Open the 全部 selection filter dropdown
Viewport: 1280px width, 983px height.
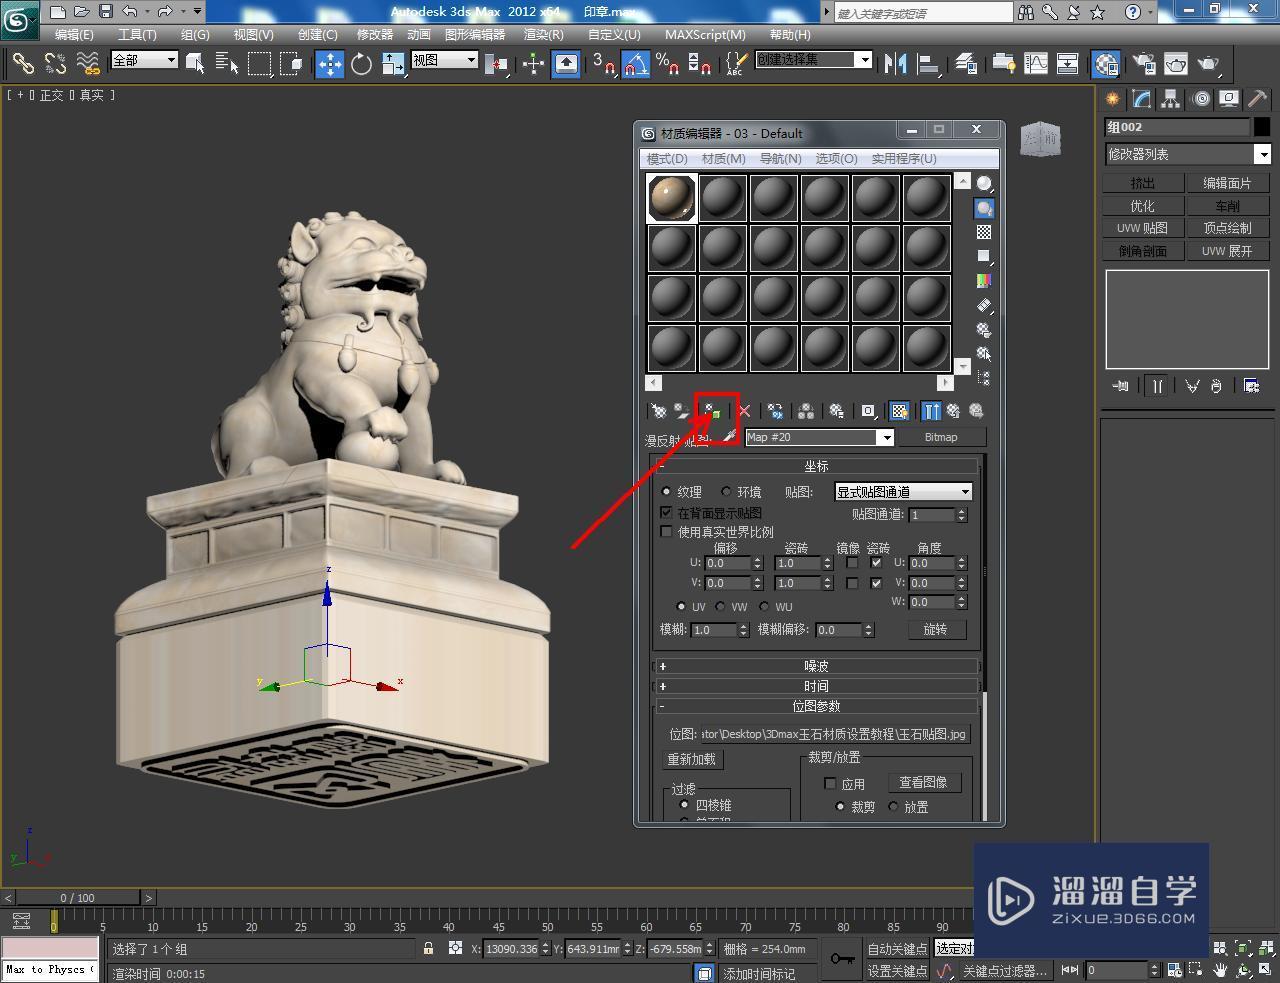(x=144, y=60)
